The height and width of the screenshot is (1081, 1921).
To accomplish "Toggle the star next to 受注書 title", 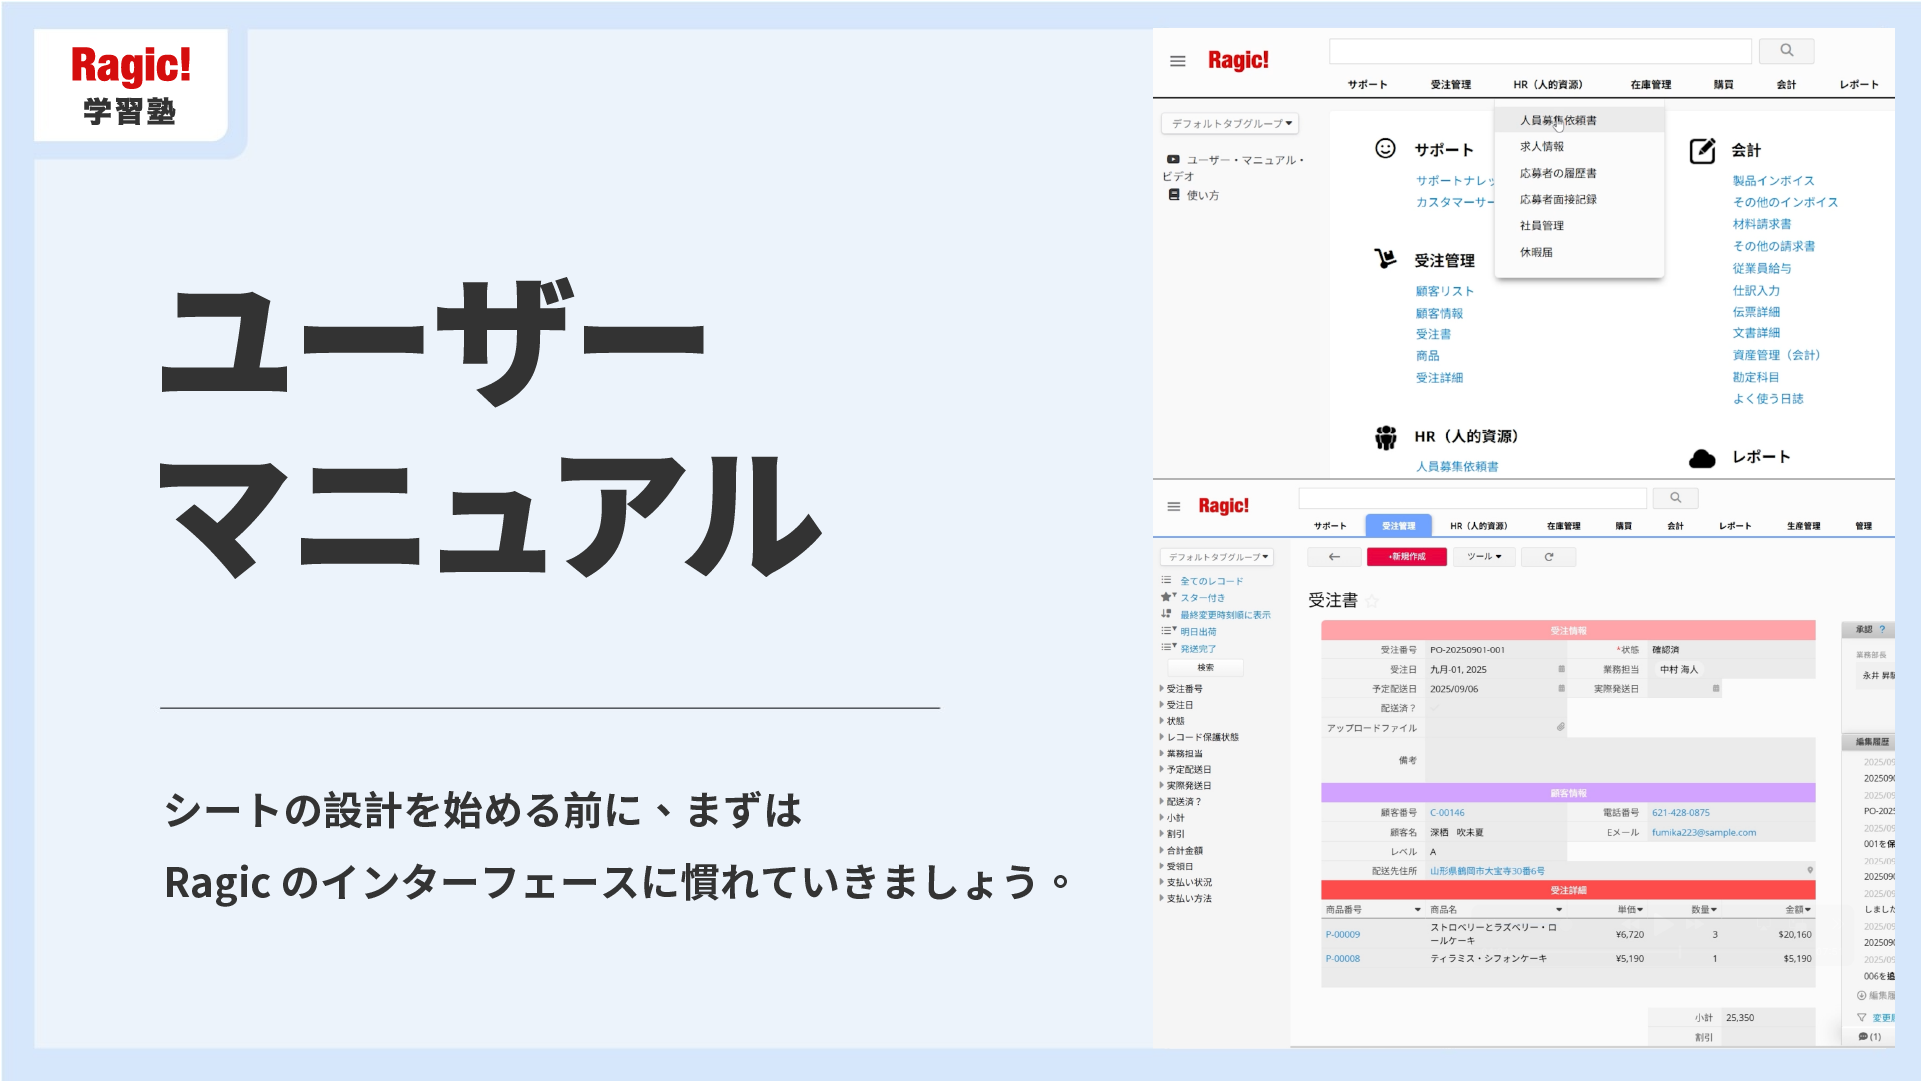I will 1372,601.
